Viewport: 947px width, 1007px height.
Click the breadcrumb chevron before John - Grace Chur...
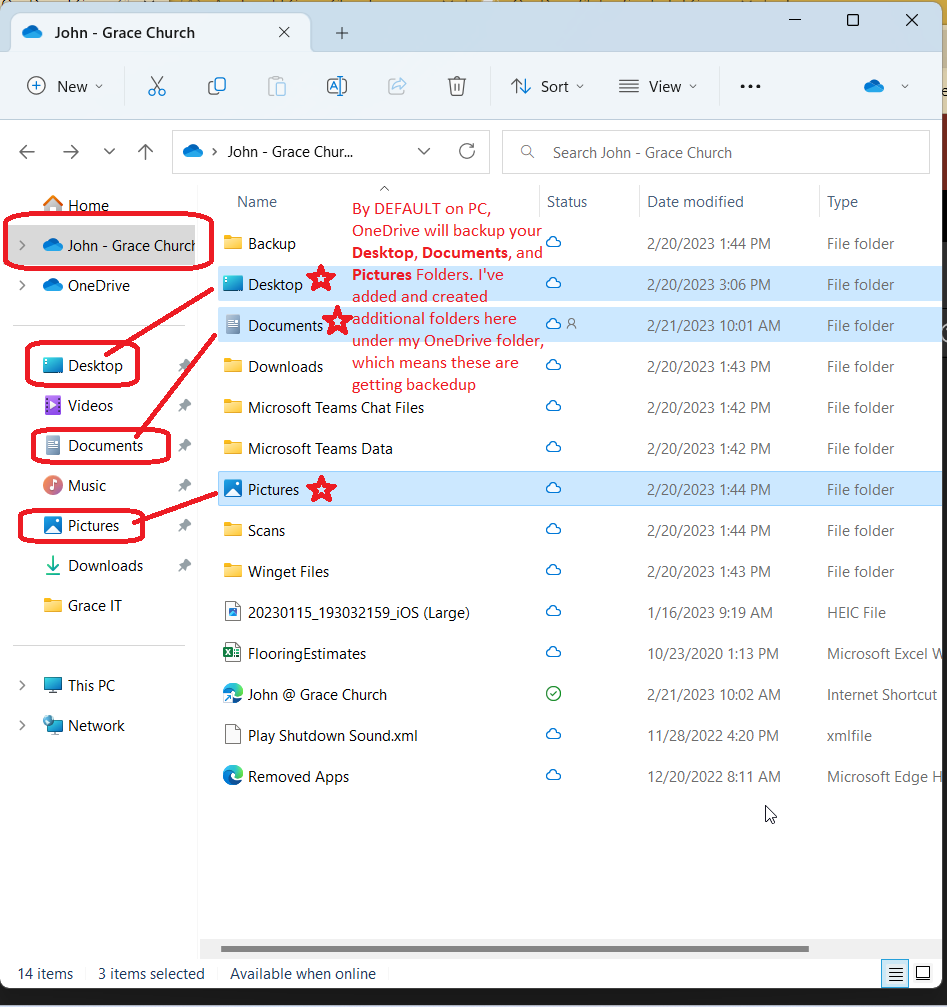(x=214, y=152)
